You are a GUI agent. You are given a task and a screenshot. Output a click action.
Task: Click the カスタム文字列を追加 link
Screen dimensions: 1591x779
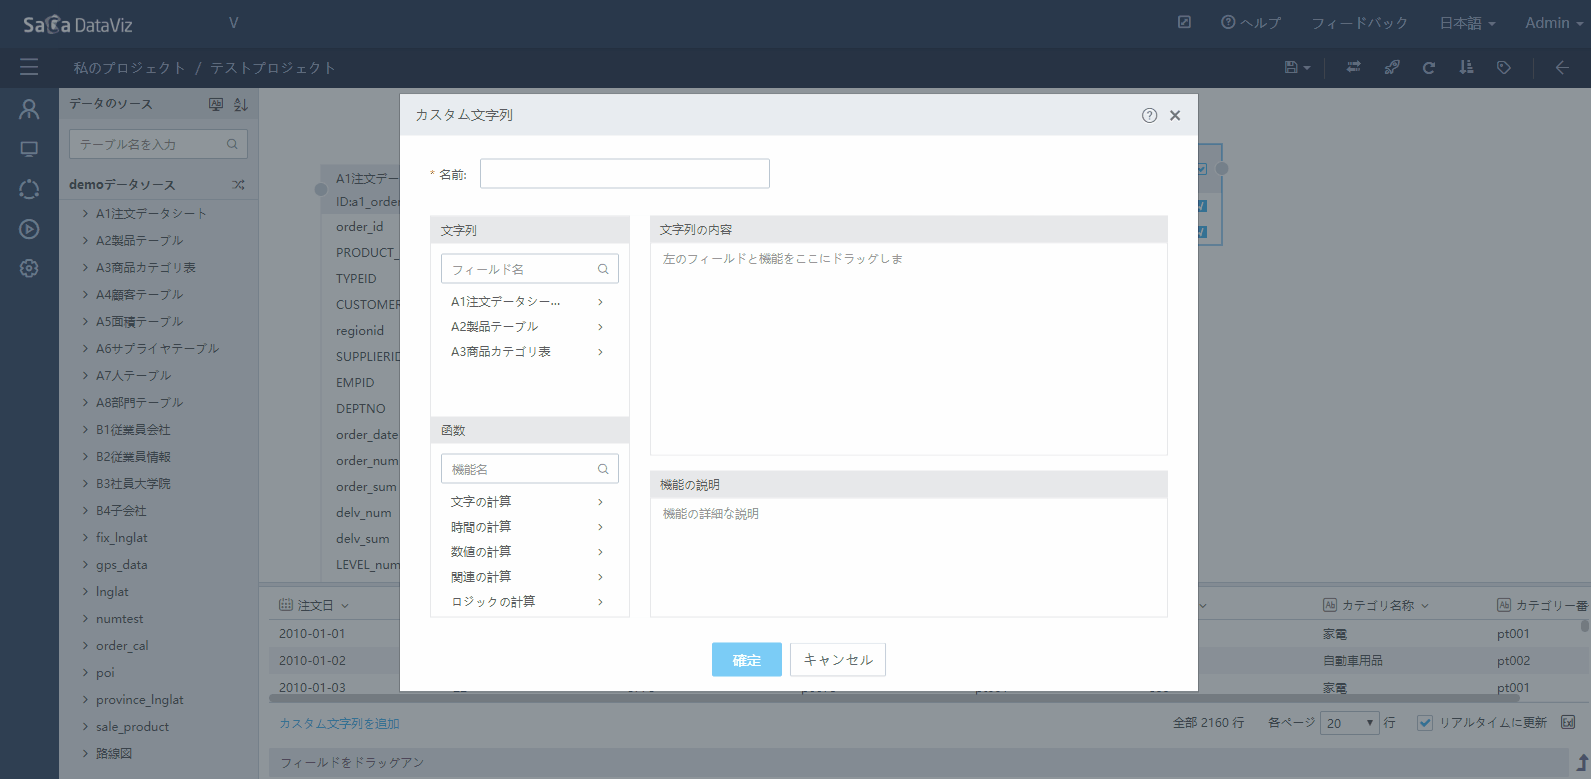coord(339,723)
